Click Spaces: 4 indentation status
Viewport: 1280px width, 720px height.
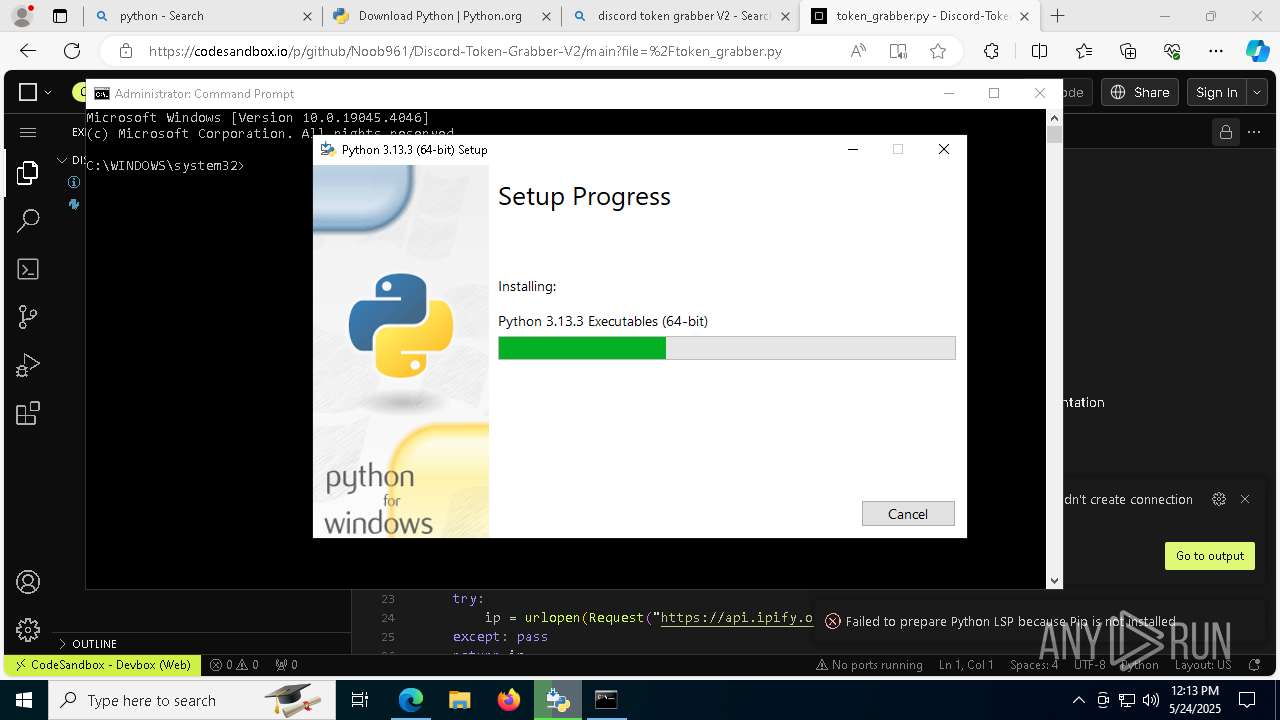(1034, 664)
